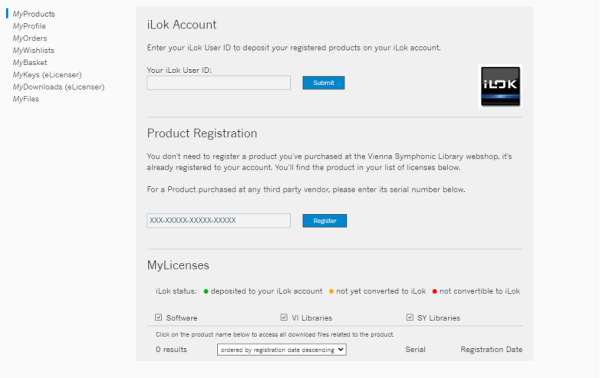This screenshot has height=378, width=600.
Task: Click the Product Registration heading
Action: click(x=202, y=133)
